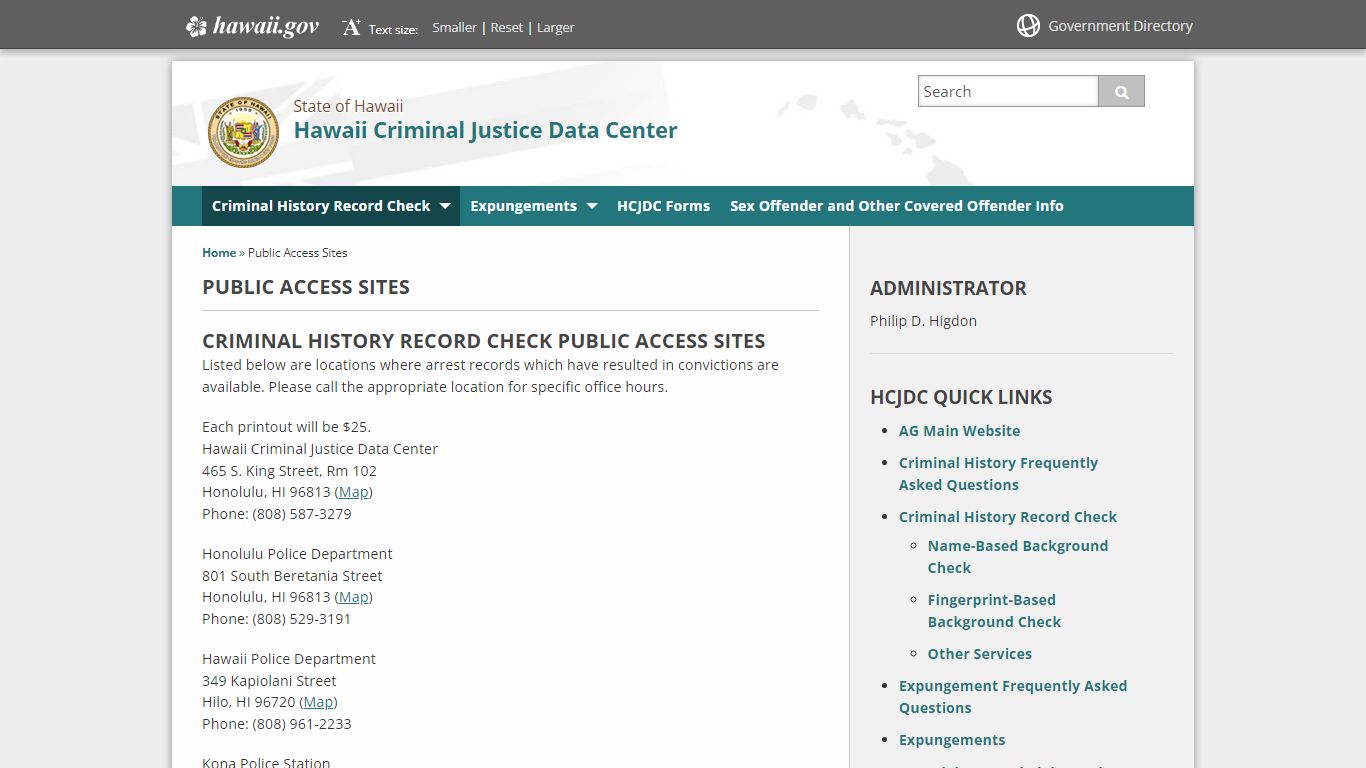This screenshot has width=1366, height=768.
Task: Open Sex Offender and Other Covered Offender Info
Action: pos(897,206)
